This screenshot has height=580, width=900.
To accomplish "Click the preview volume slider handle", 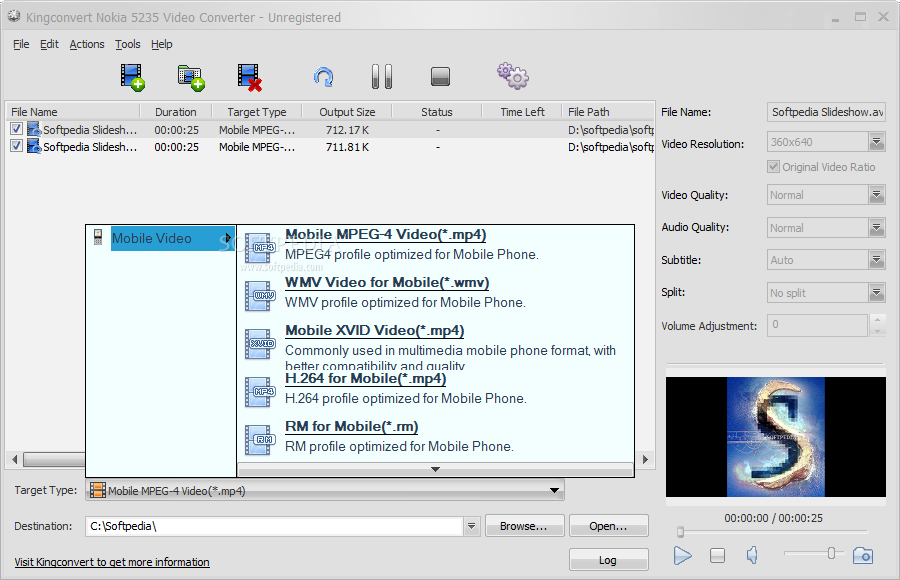I will tap(831, 553).
